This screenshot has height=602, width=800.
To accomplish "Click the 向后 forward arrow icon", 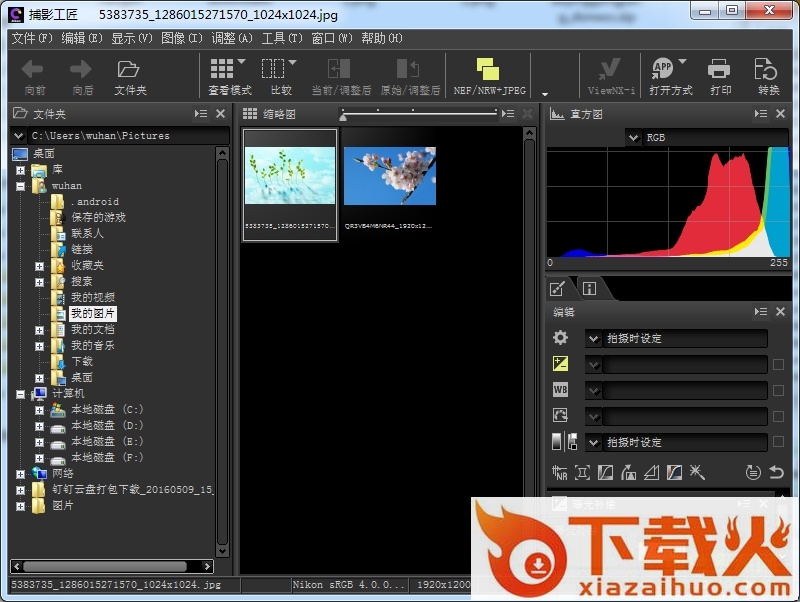I will pos(82,69).
